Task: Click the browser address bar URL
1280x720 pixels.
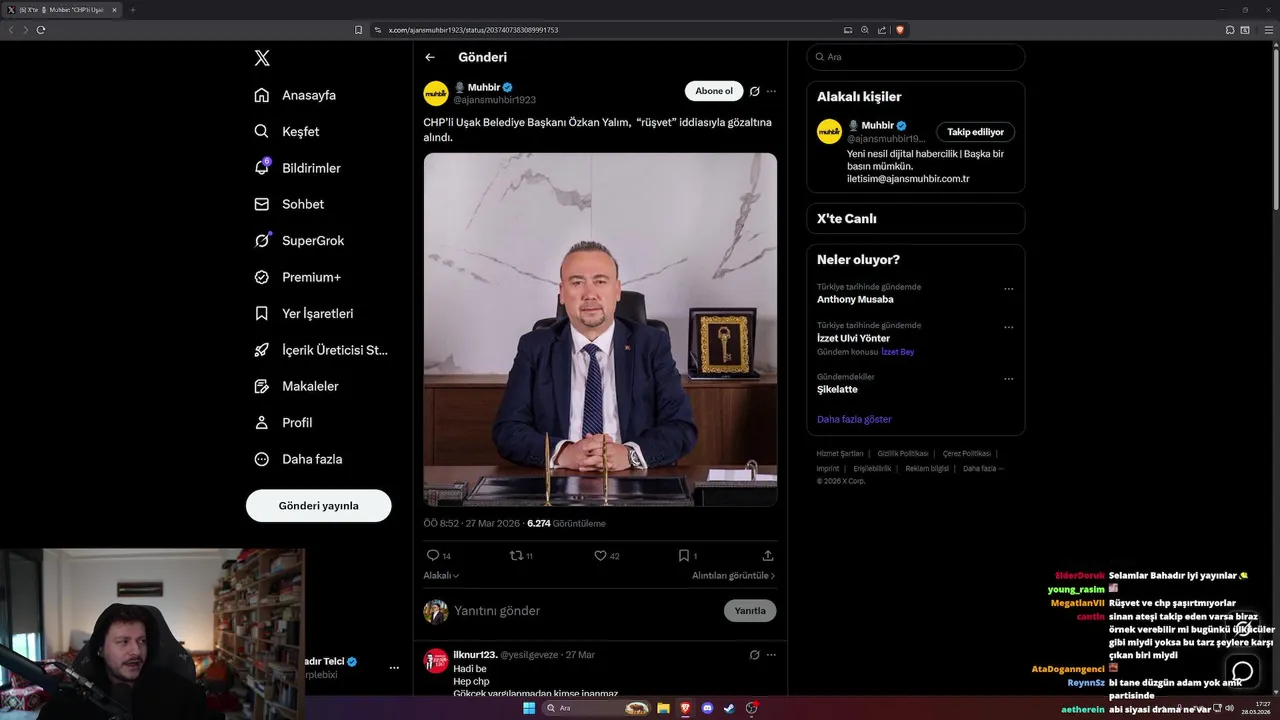Action: point(473,30)
